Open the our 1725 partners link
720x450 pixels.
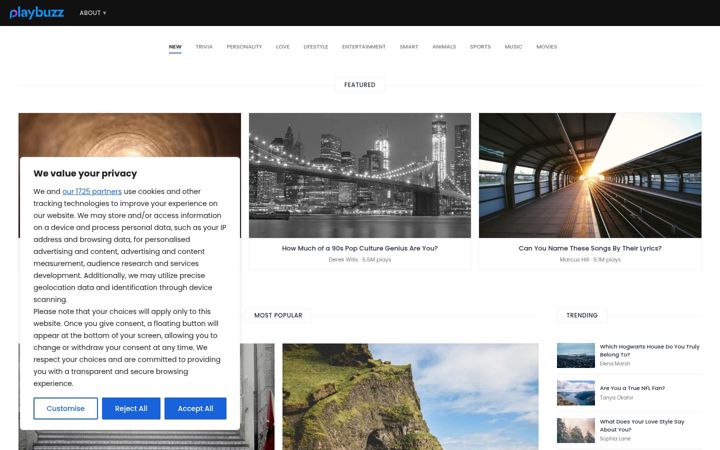coord(92,191)
